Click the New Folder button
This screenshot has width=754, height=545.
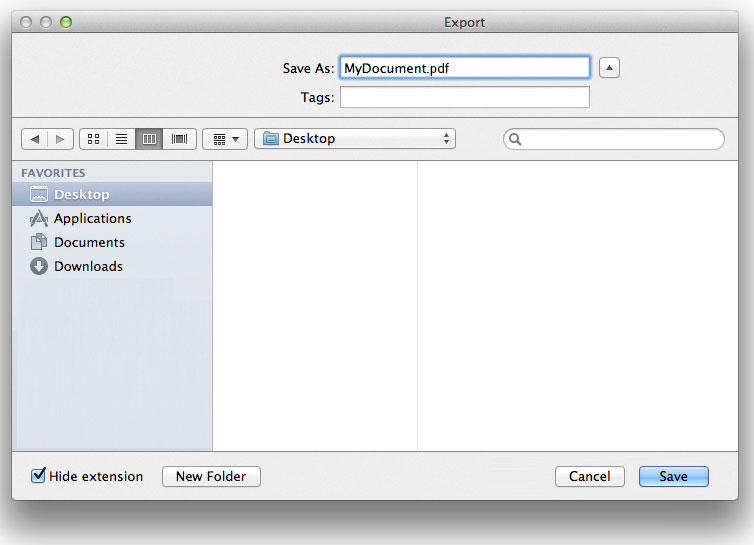pyautogui.click(x=212, y=476)
